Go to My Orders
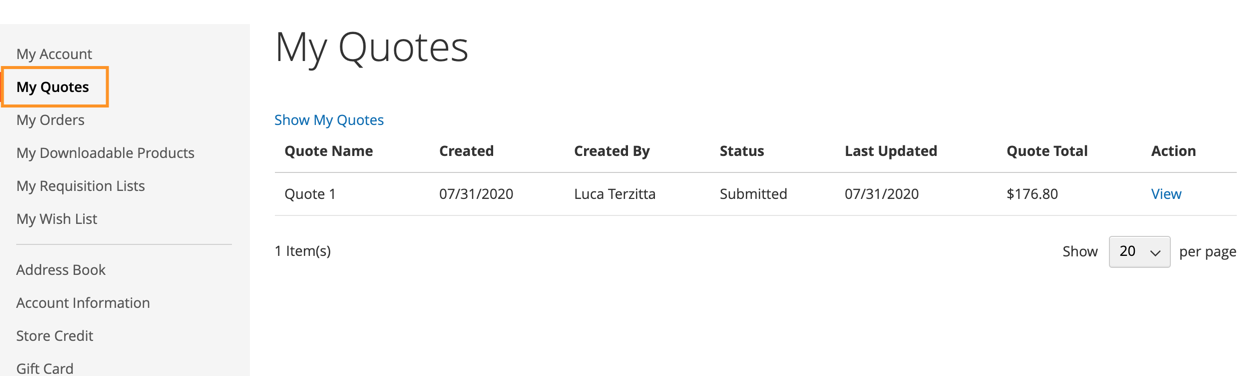The image size is (1243, 376). (50, 120)
